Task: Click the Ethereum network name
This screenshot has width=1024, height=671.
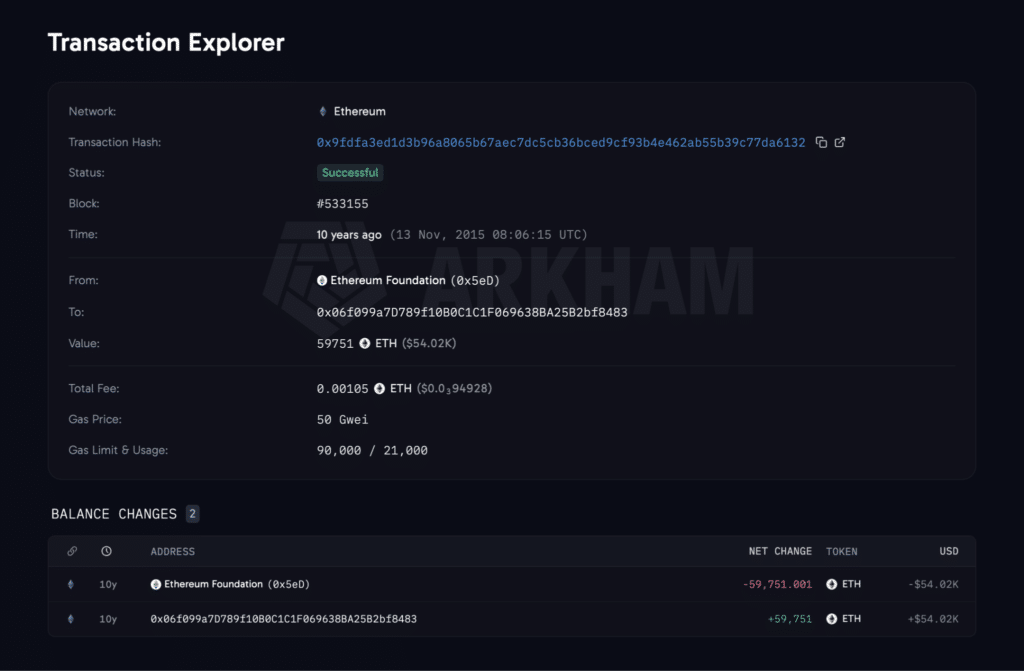Action: click(x=360, y=112)
